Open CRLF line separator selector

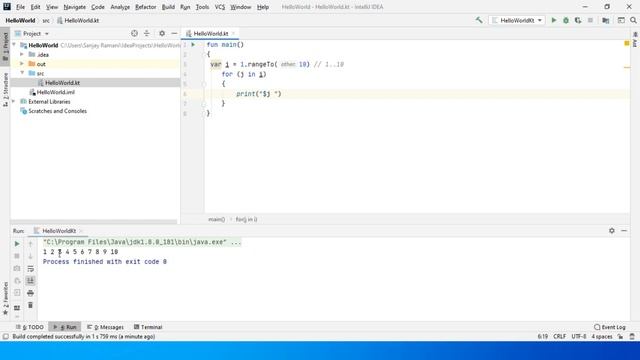tap(560, 337)
